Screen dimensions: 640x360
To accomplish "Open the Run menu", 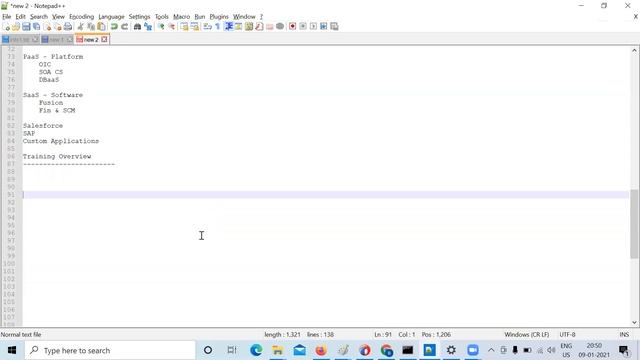I will point(200,17).
